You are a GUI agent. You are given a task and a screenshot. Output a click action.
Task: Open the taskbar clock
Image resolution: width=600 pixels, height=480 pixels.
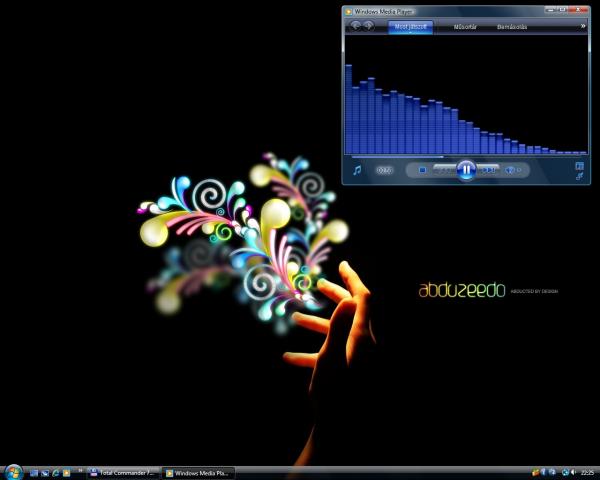(588, 473)
